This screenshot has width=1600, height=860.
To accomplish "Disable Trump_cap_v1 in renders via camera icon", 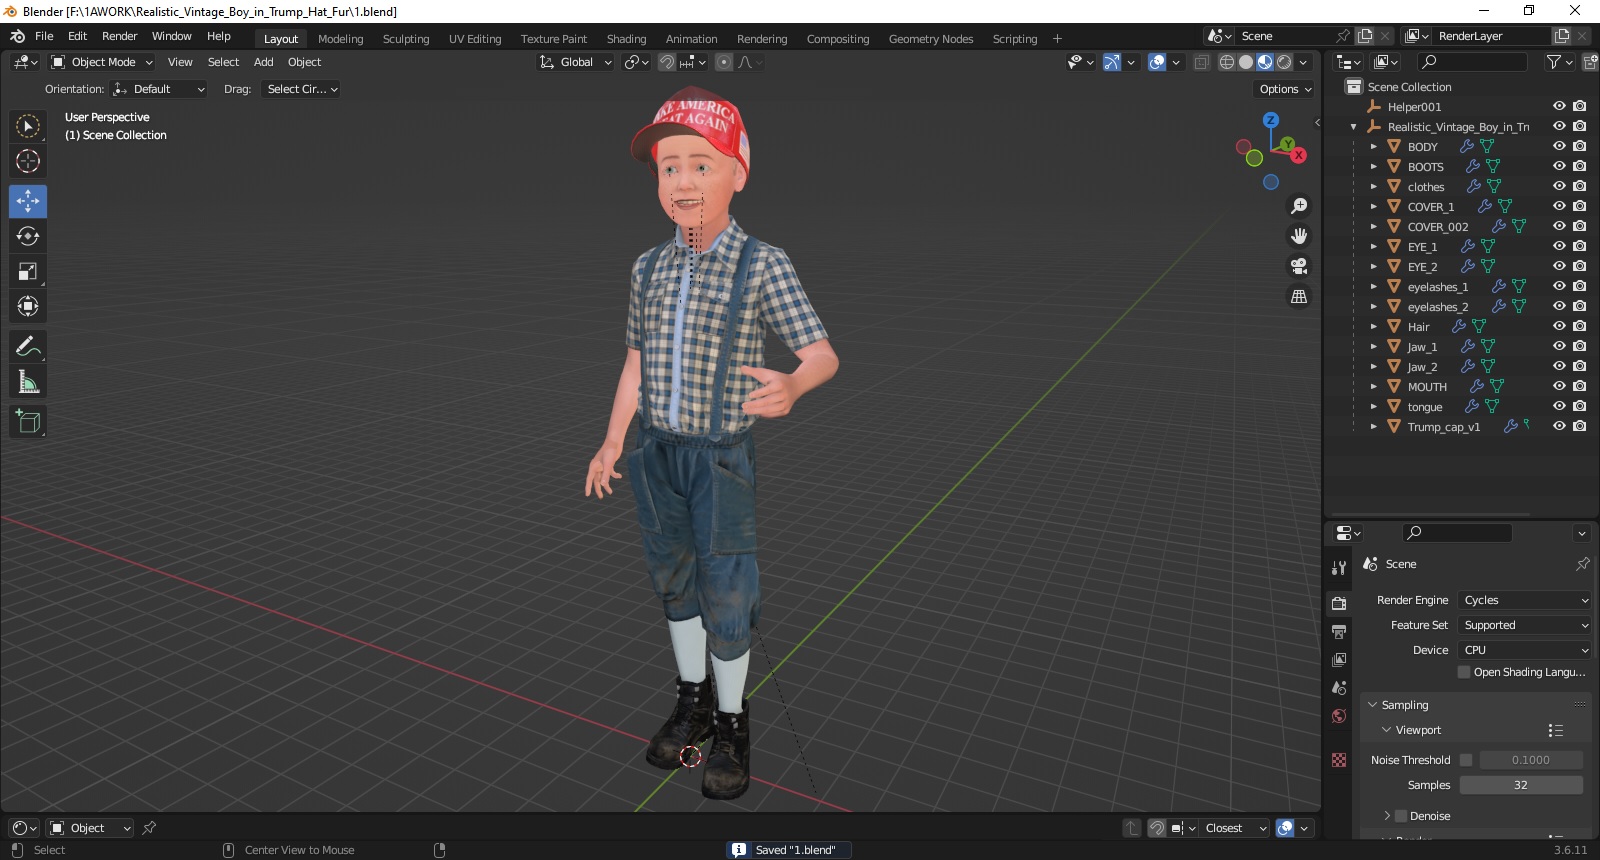I will tap(1579, 426).
